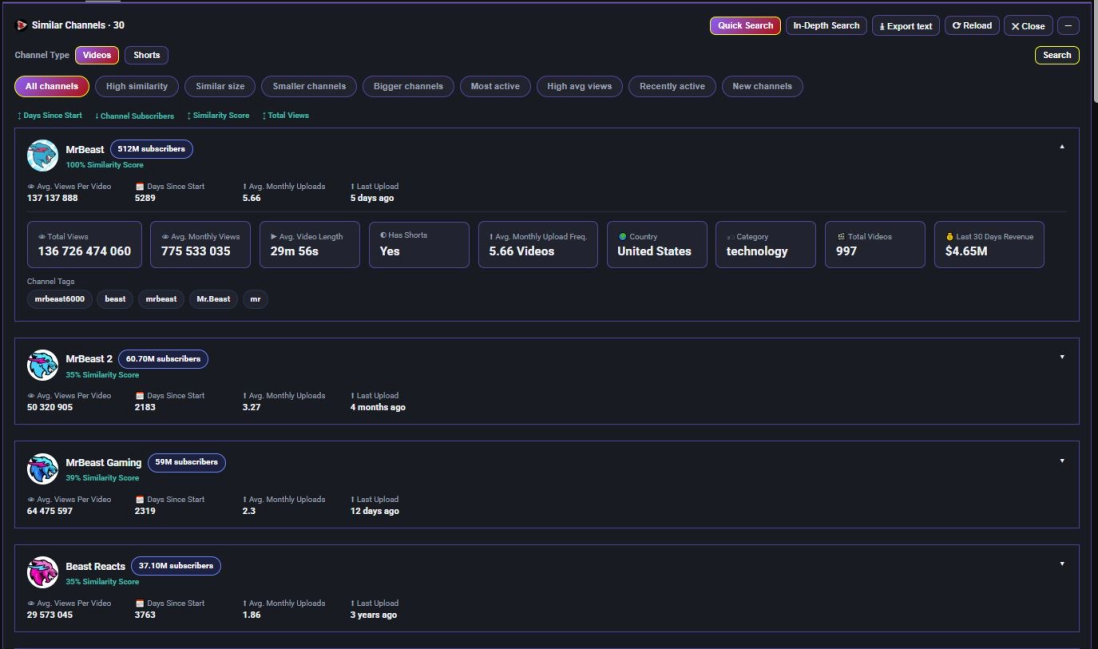
Task: Click the 59M subscribers badge
Action: click(186, 462)
